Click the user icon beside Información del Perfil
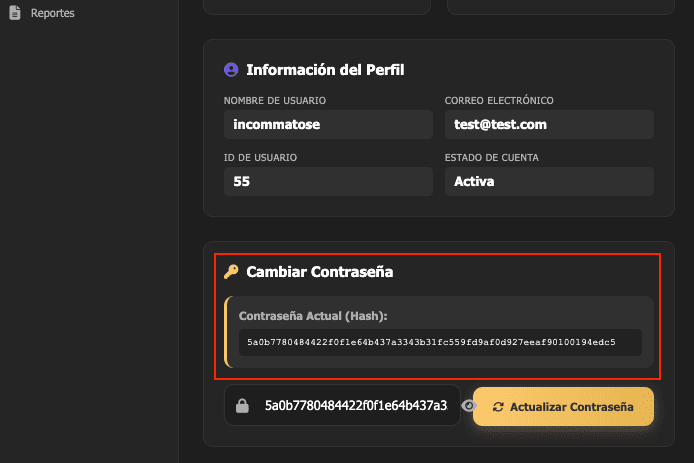Image resolution: width=694 pixels, height=463 pixels. click(x=231, y=70)
